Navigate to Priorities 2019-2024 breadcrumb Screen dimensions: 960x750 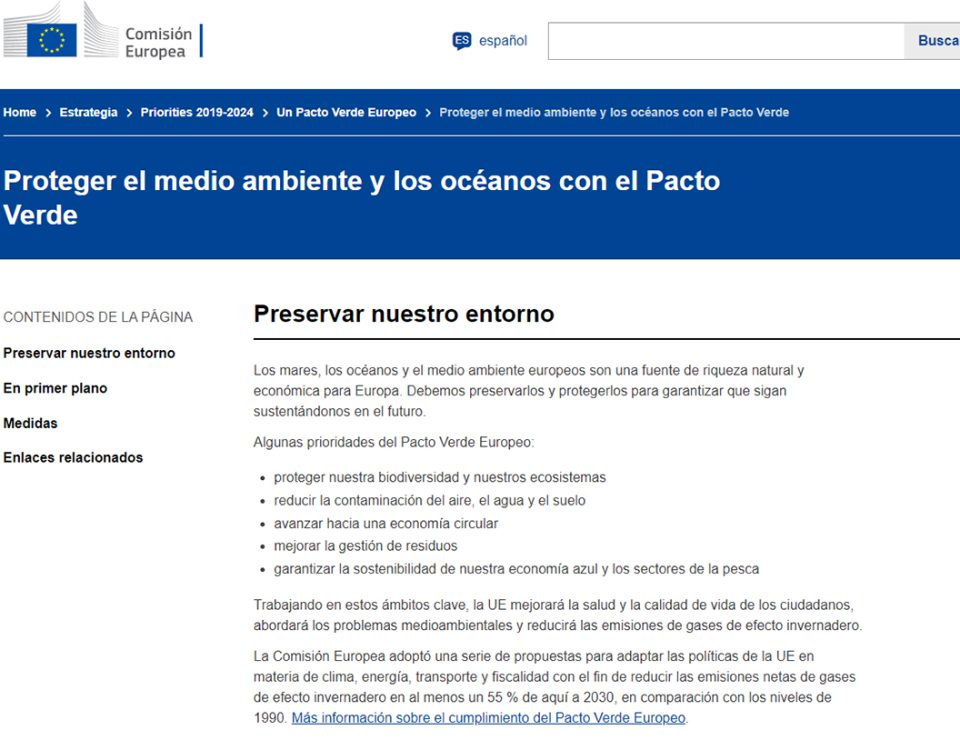click(x=196, y=113)
